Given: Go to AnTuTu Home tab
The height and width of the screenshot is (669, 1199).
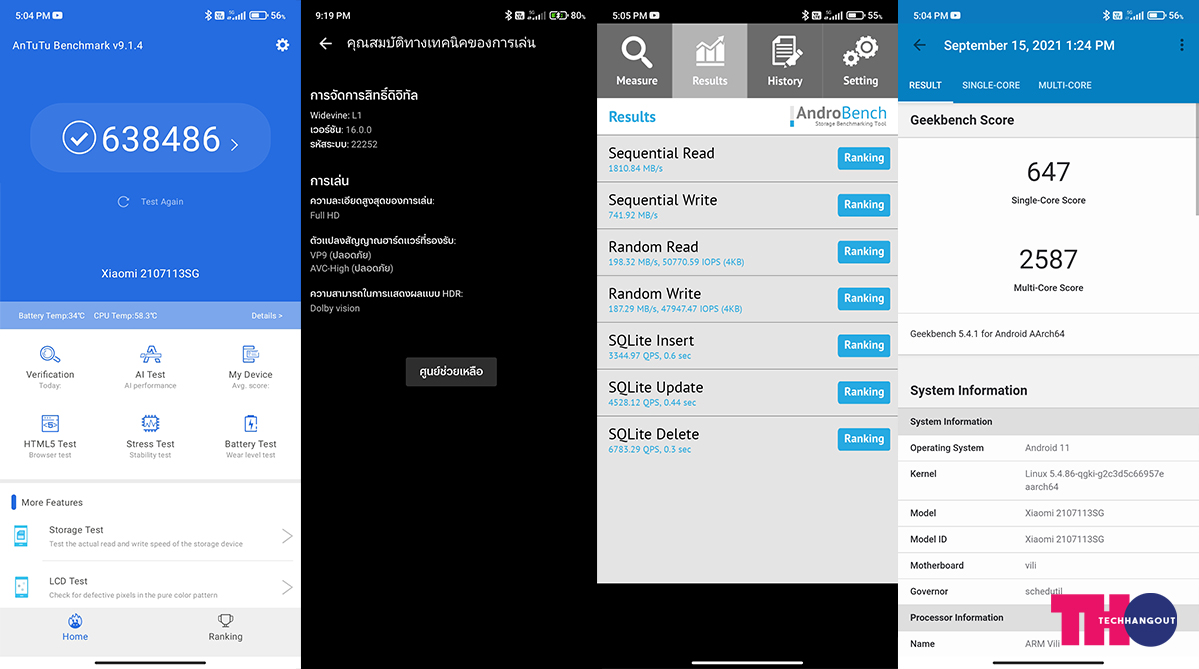Looking at the screenshot, I should click(x=75, y=627).
